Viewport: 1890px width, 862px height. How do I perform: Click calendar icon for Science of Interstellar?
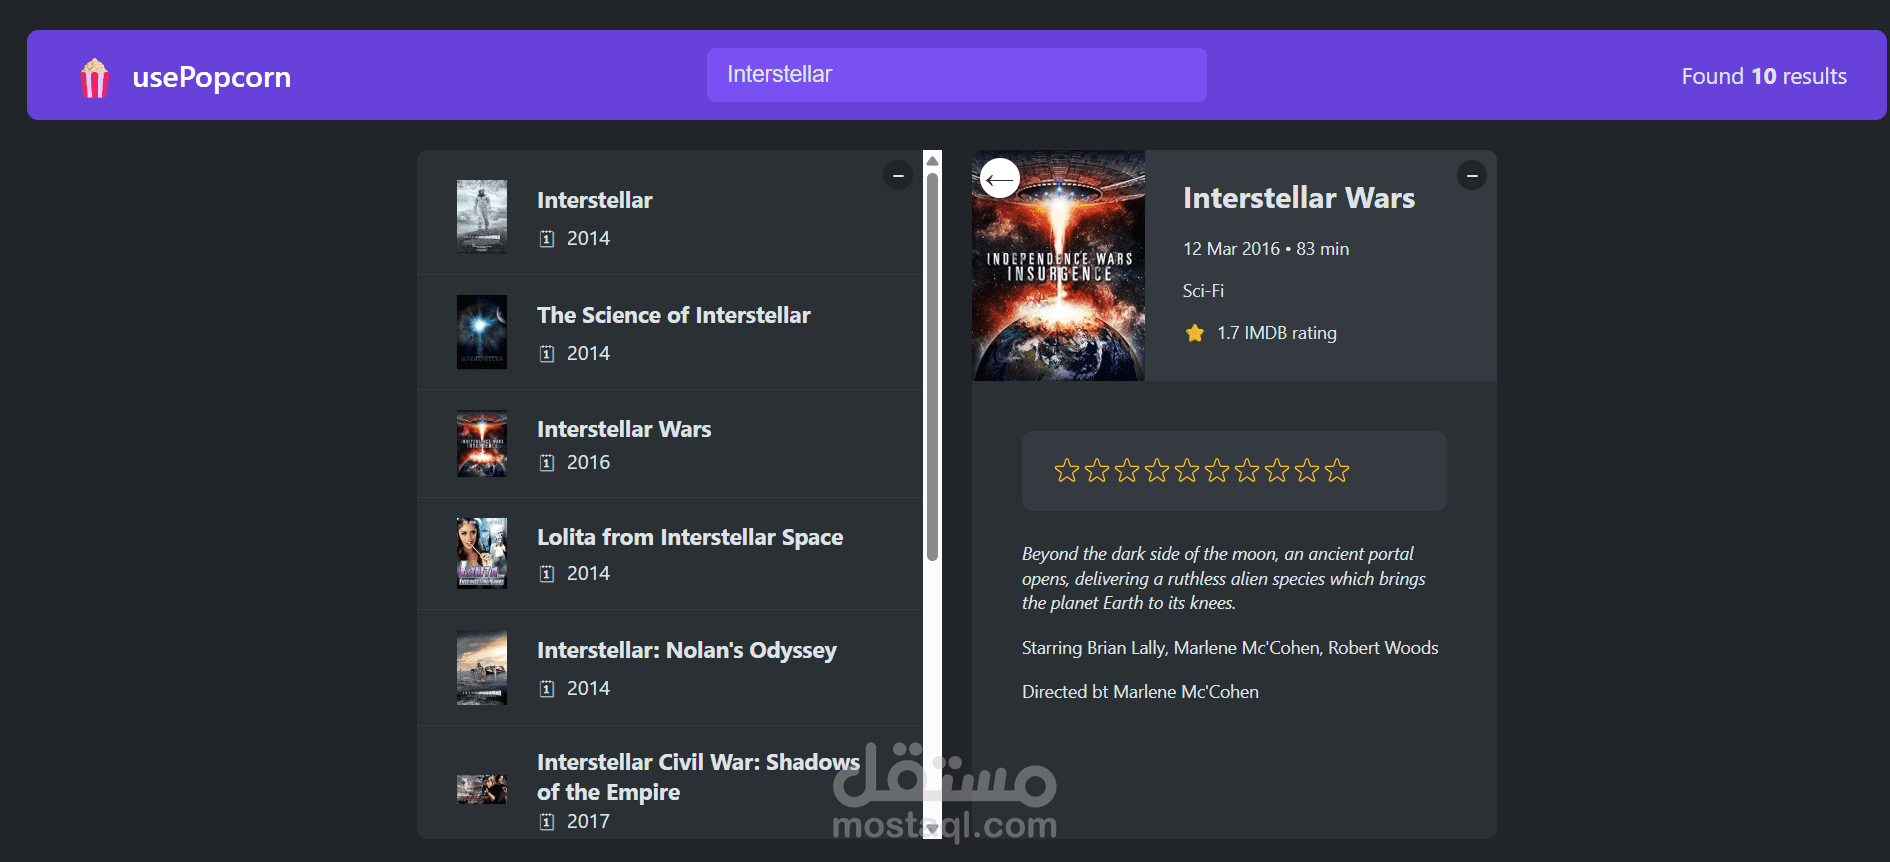click(x=547, y=354)
